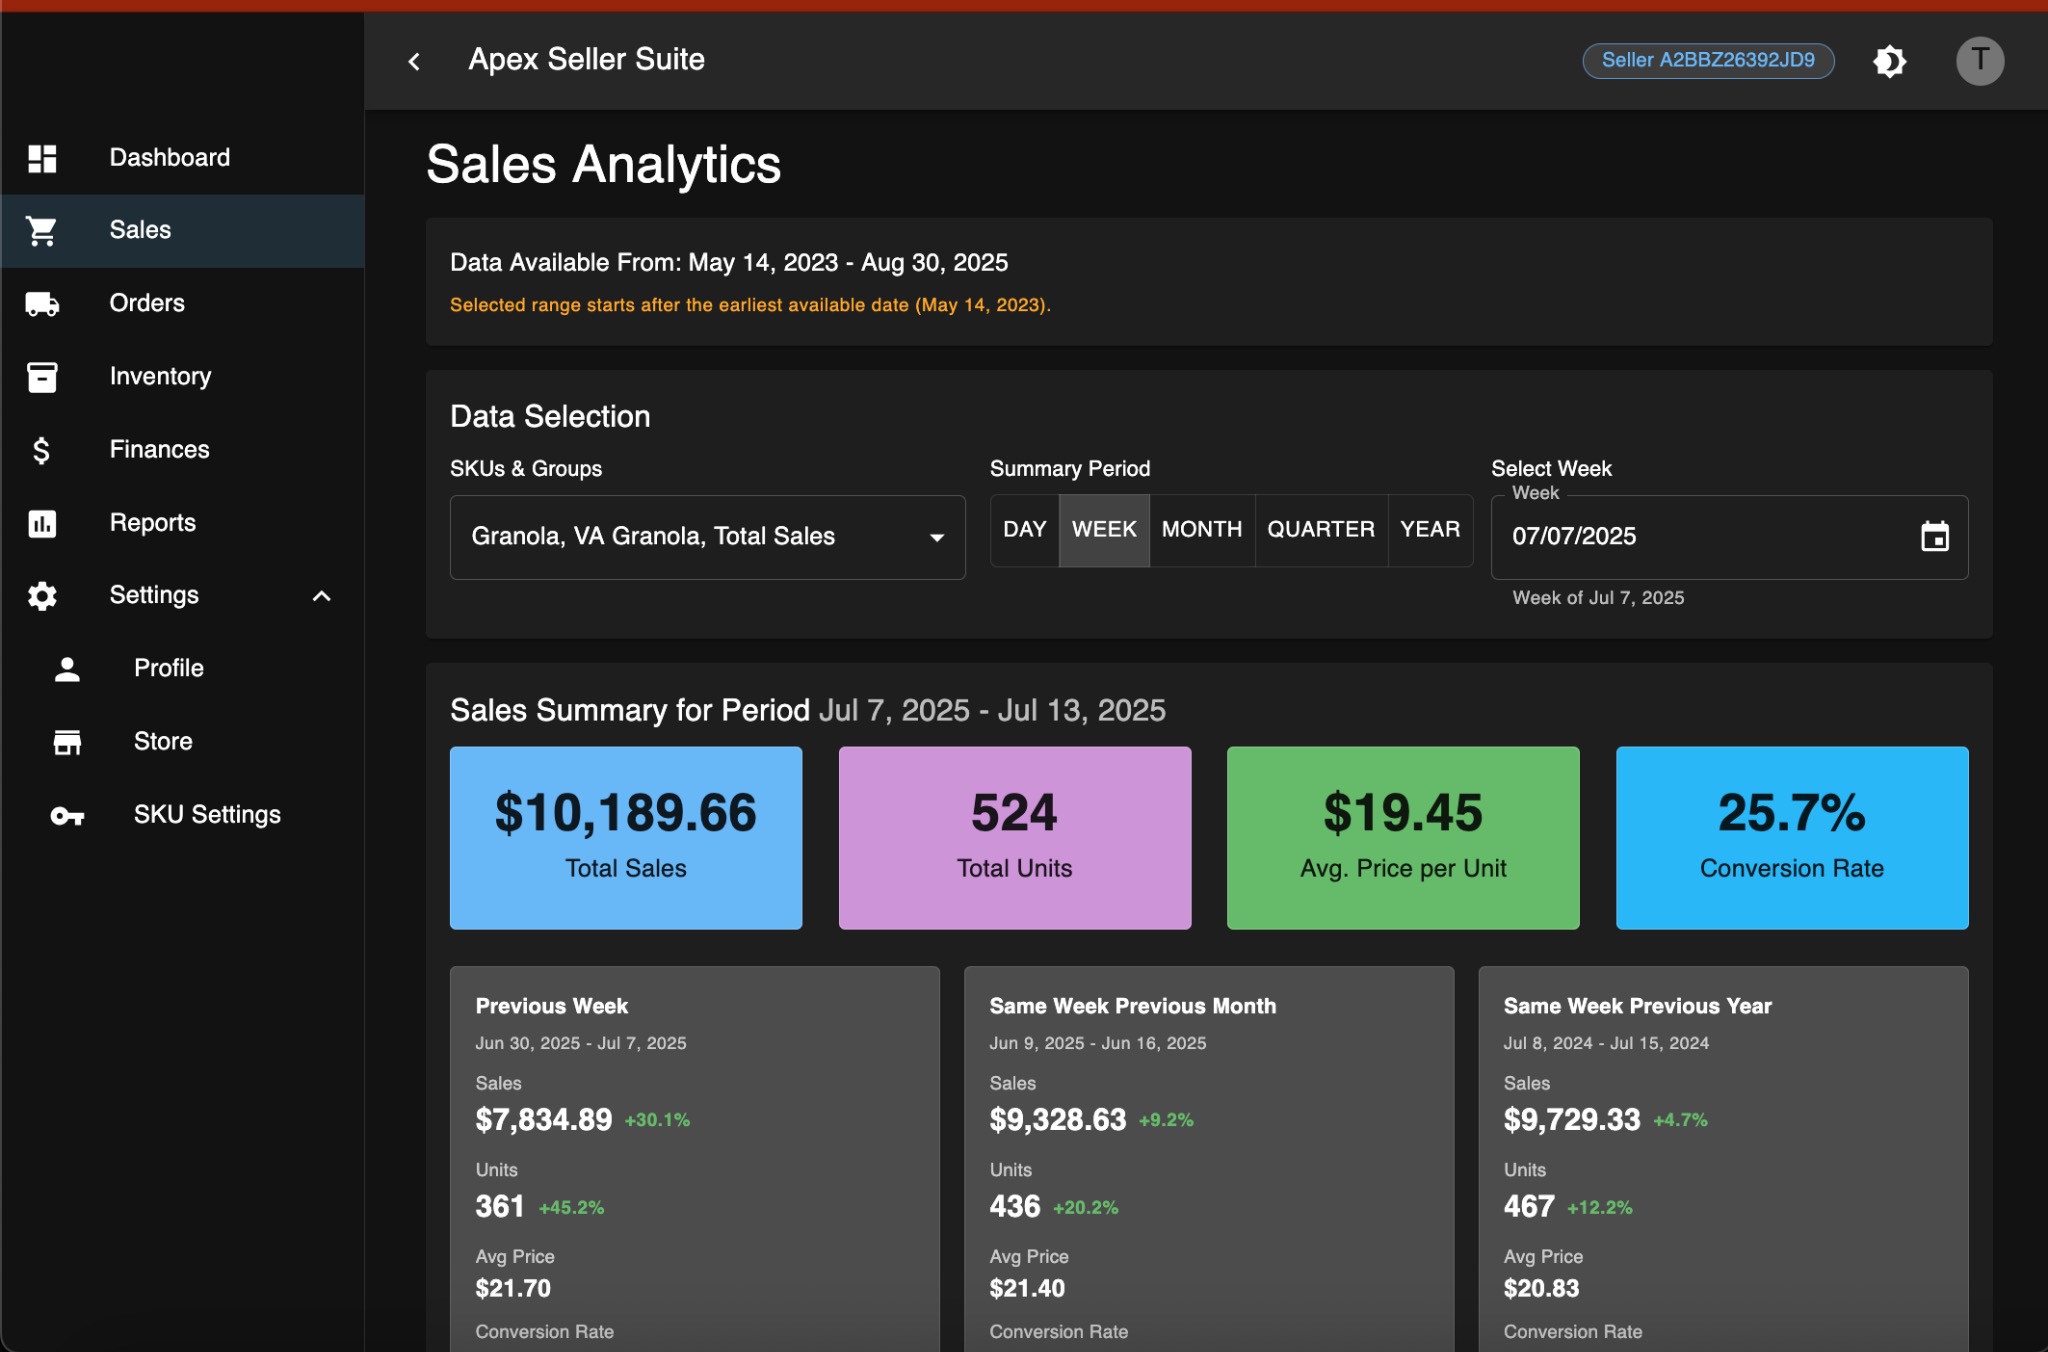Open the week calendar picker icon

(x=1934, y=537)
